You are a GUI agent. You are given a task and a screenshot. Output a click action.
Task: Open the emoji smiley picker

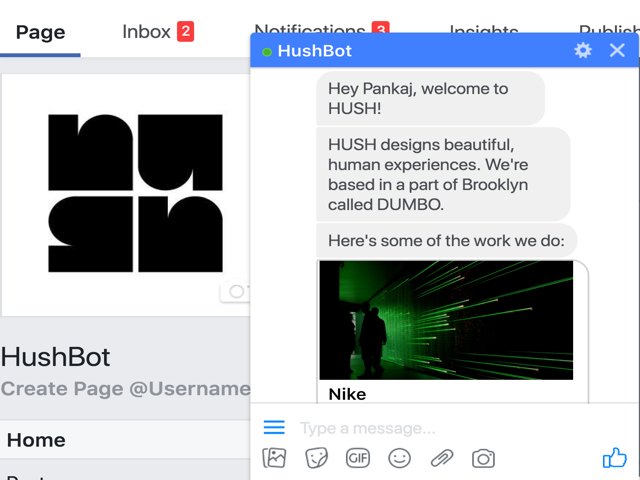tap(400, 458)
